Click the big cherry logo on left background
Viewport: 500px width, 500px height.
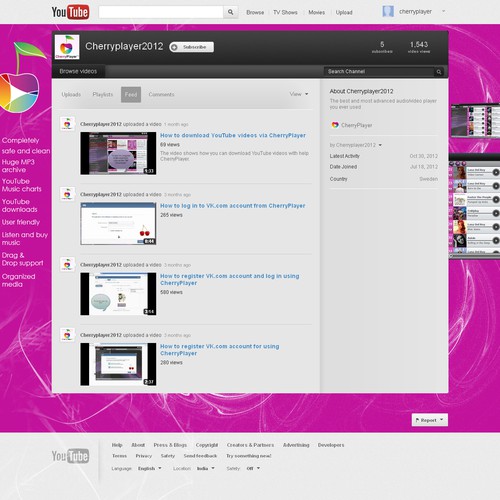23,77
